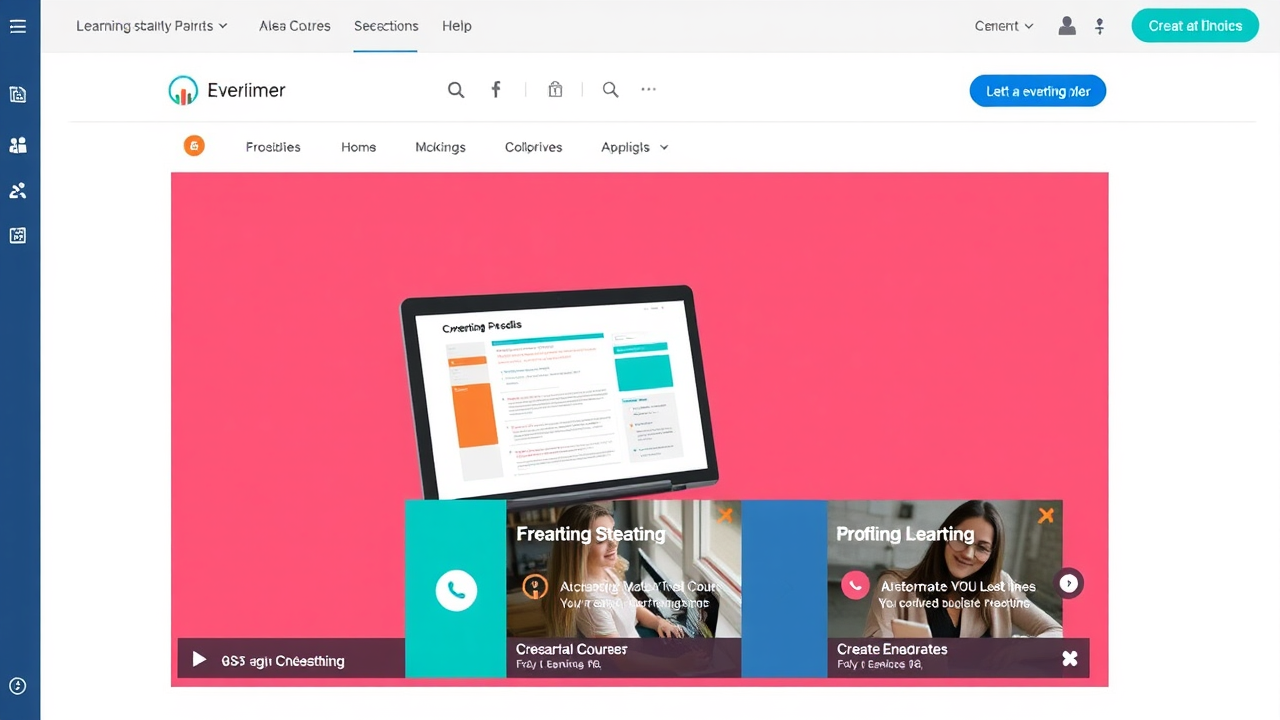Close the Profling Learting card with orange X
The width and height of the screenshot is (1280, 720).
pyautogui.click(x=1046, y=515)
